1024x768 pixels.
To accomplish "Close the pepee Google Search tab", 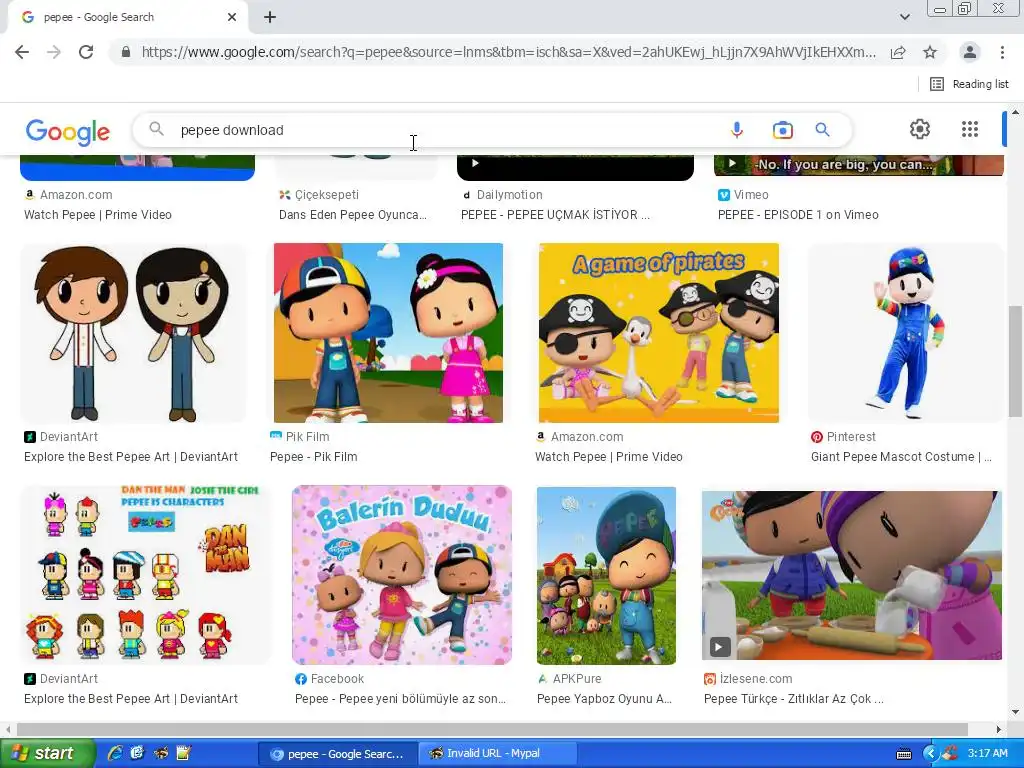I will pyautogui.click(x=232, y=17).
